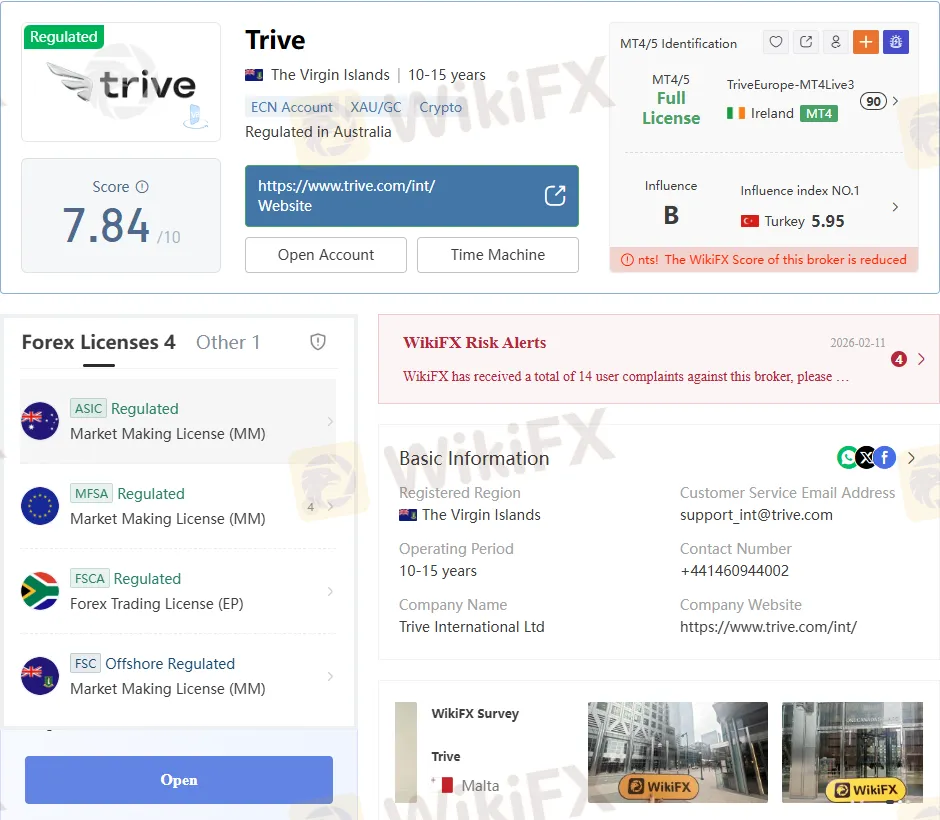This screenshot has width=940, height=820.
Task: Click the orange plus icon
Action: point(866,42)
